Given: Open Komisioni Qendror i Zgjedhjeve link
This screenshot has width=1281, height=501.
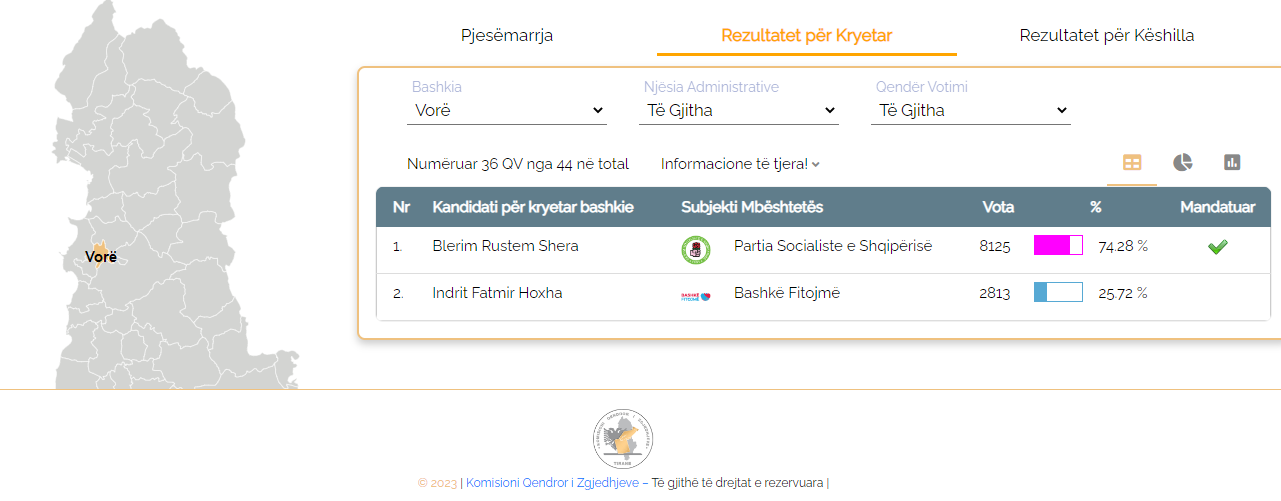Looking at the screenshot, I should pyautogui.click(x=552, y=483).
